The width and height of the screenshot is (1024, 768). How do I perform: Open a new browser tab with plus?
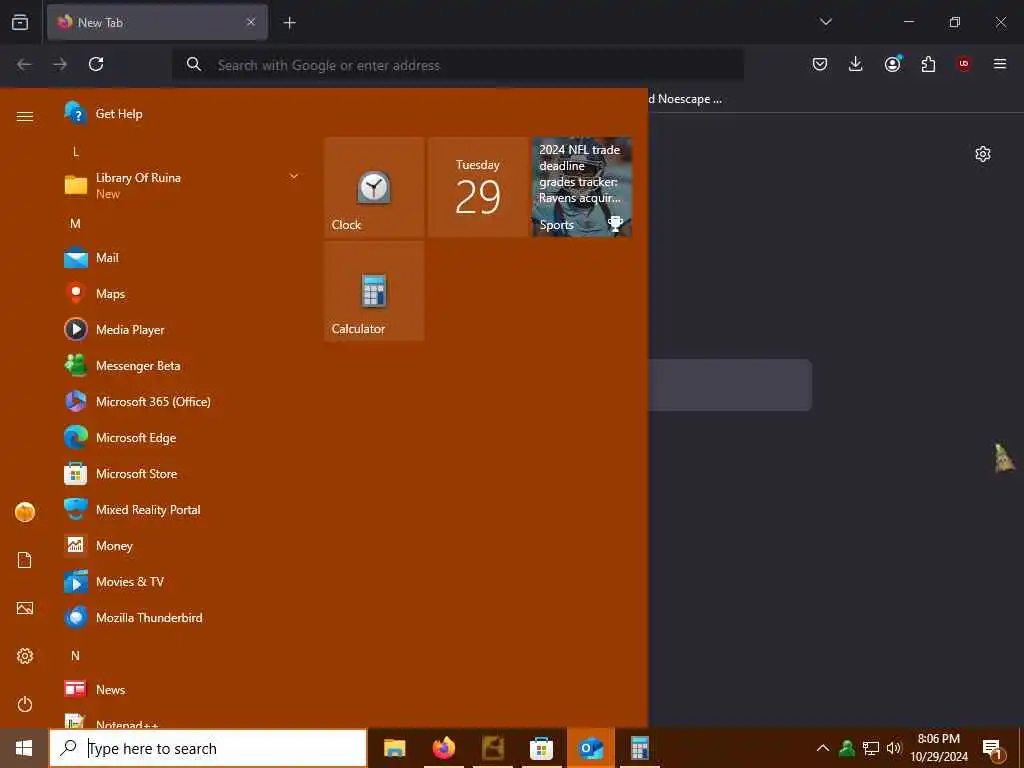[x=289, y=23]
